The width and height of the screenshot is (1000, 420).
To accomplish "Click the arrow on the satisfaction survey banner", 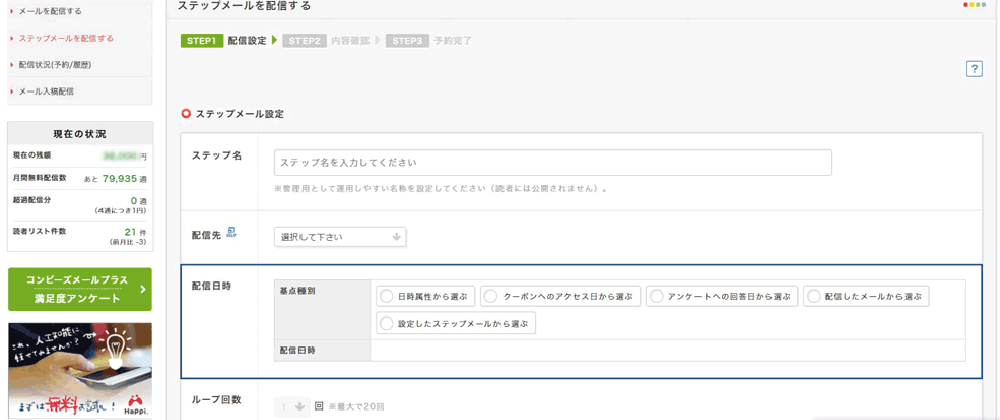I will [143, 289].
